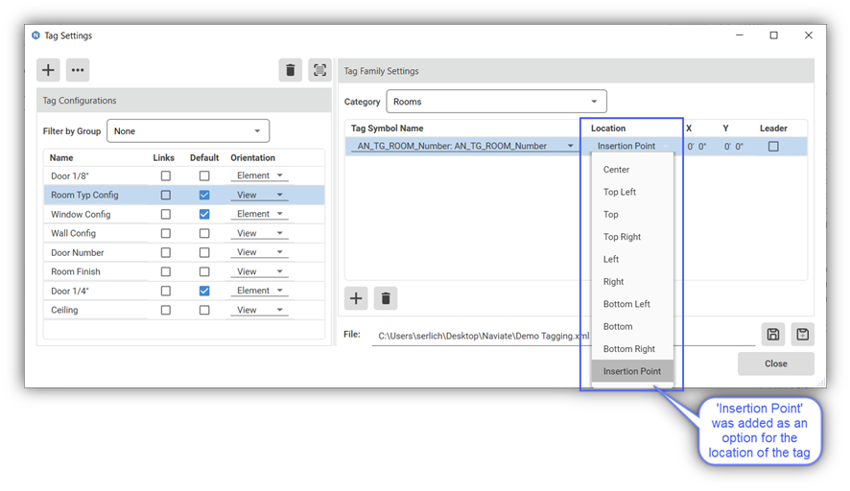The image size is (850, 491).
Task: Select the Room Typ Config row
Action: tap(184, 195)
